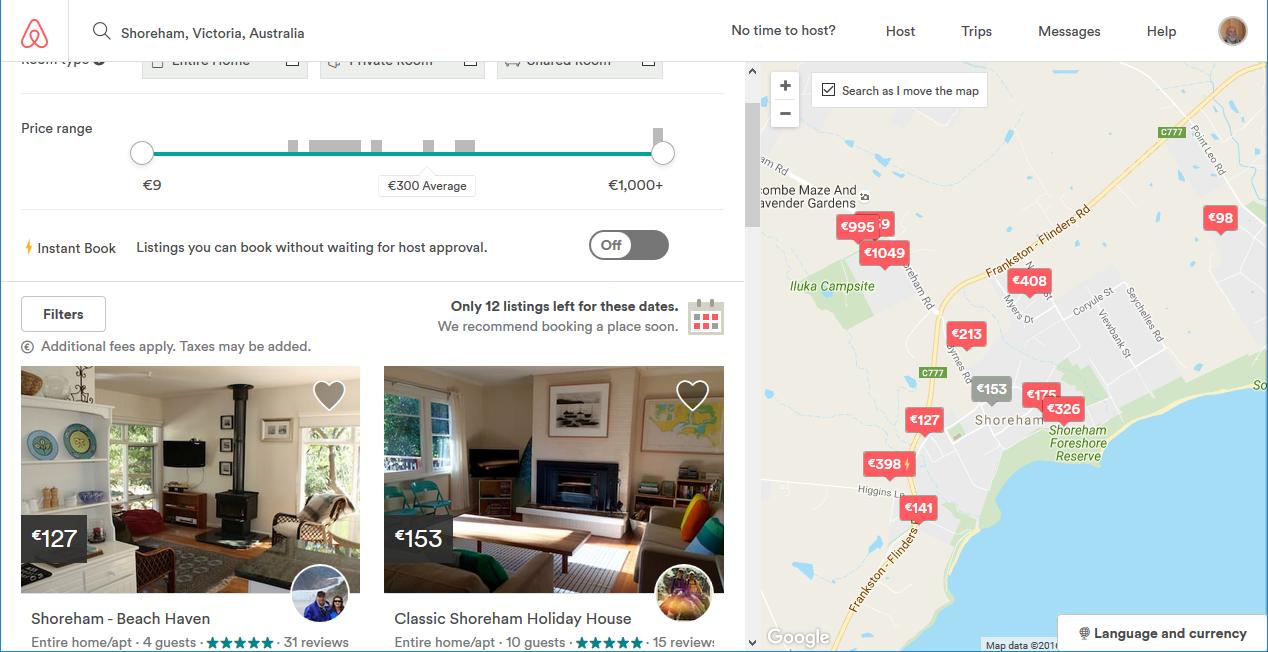Toggle Instant Book switch on
Screen dimensions: 1268x652
coord(628,245)
